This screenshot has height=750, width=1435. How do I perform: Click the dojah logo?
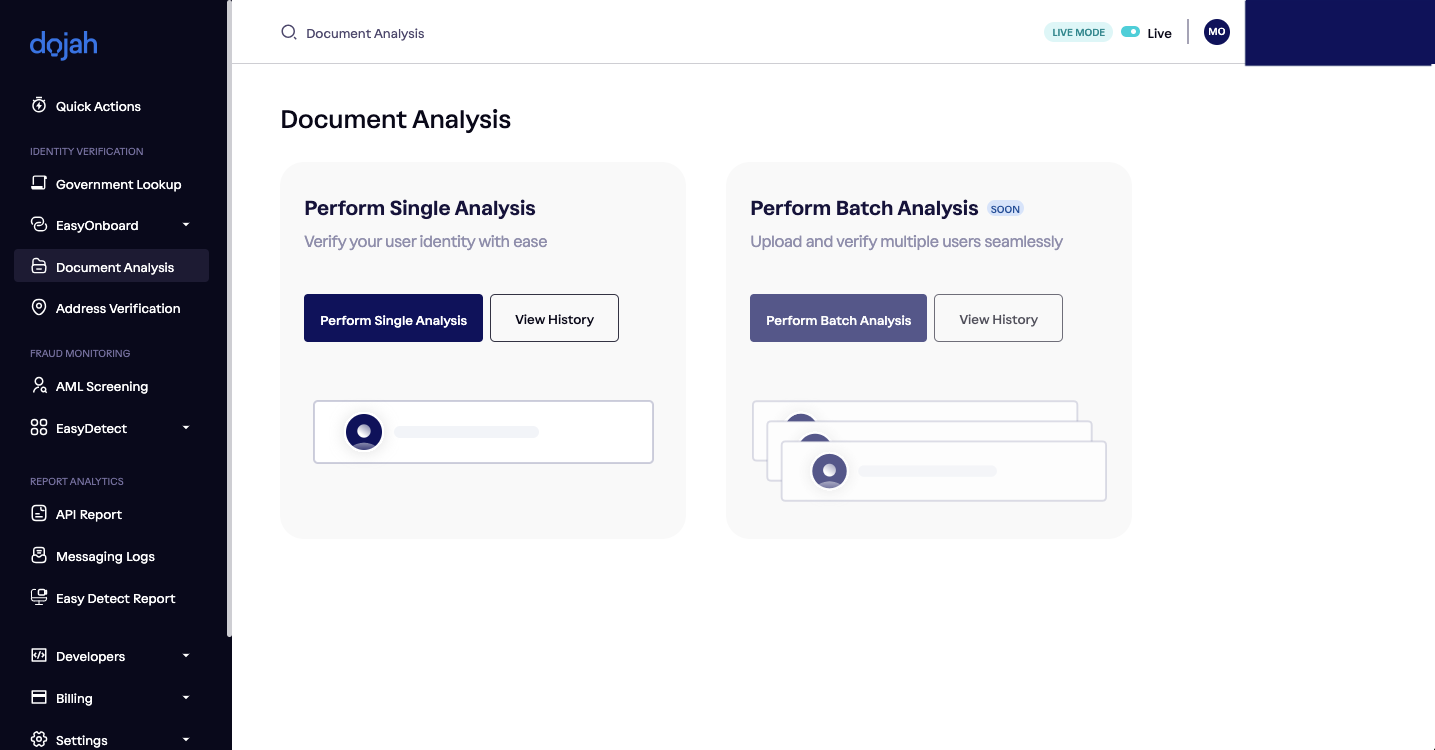tap(64, 45)
